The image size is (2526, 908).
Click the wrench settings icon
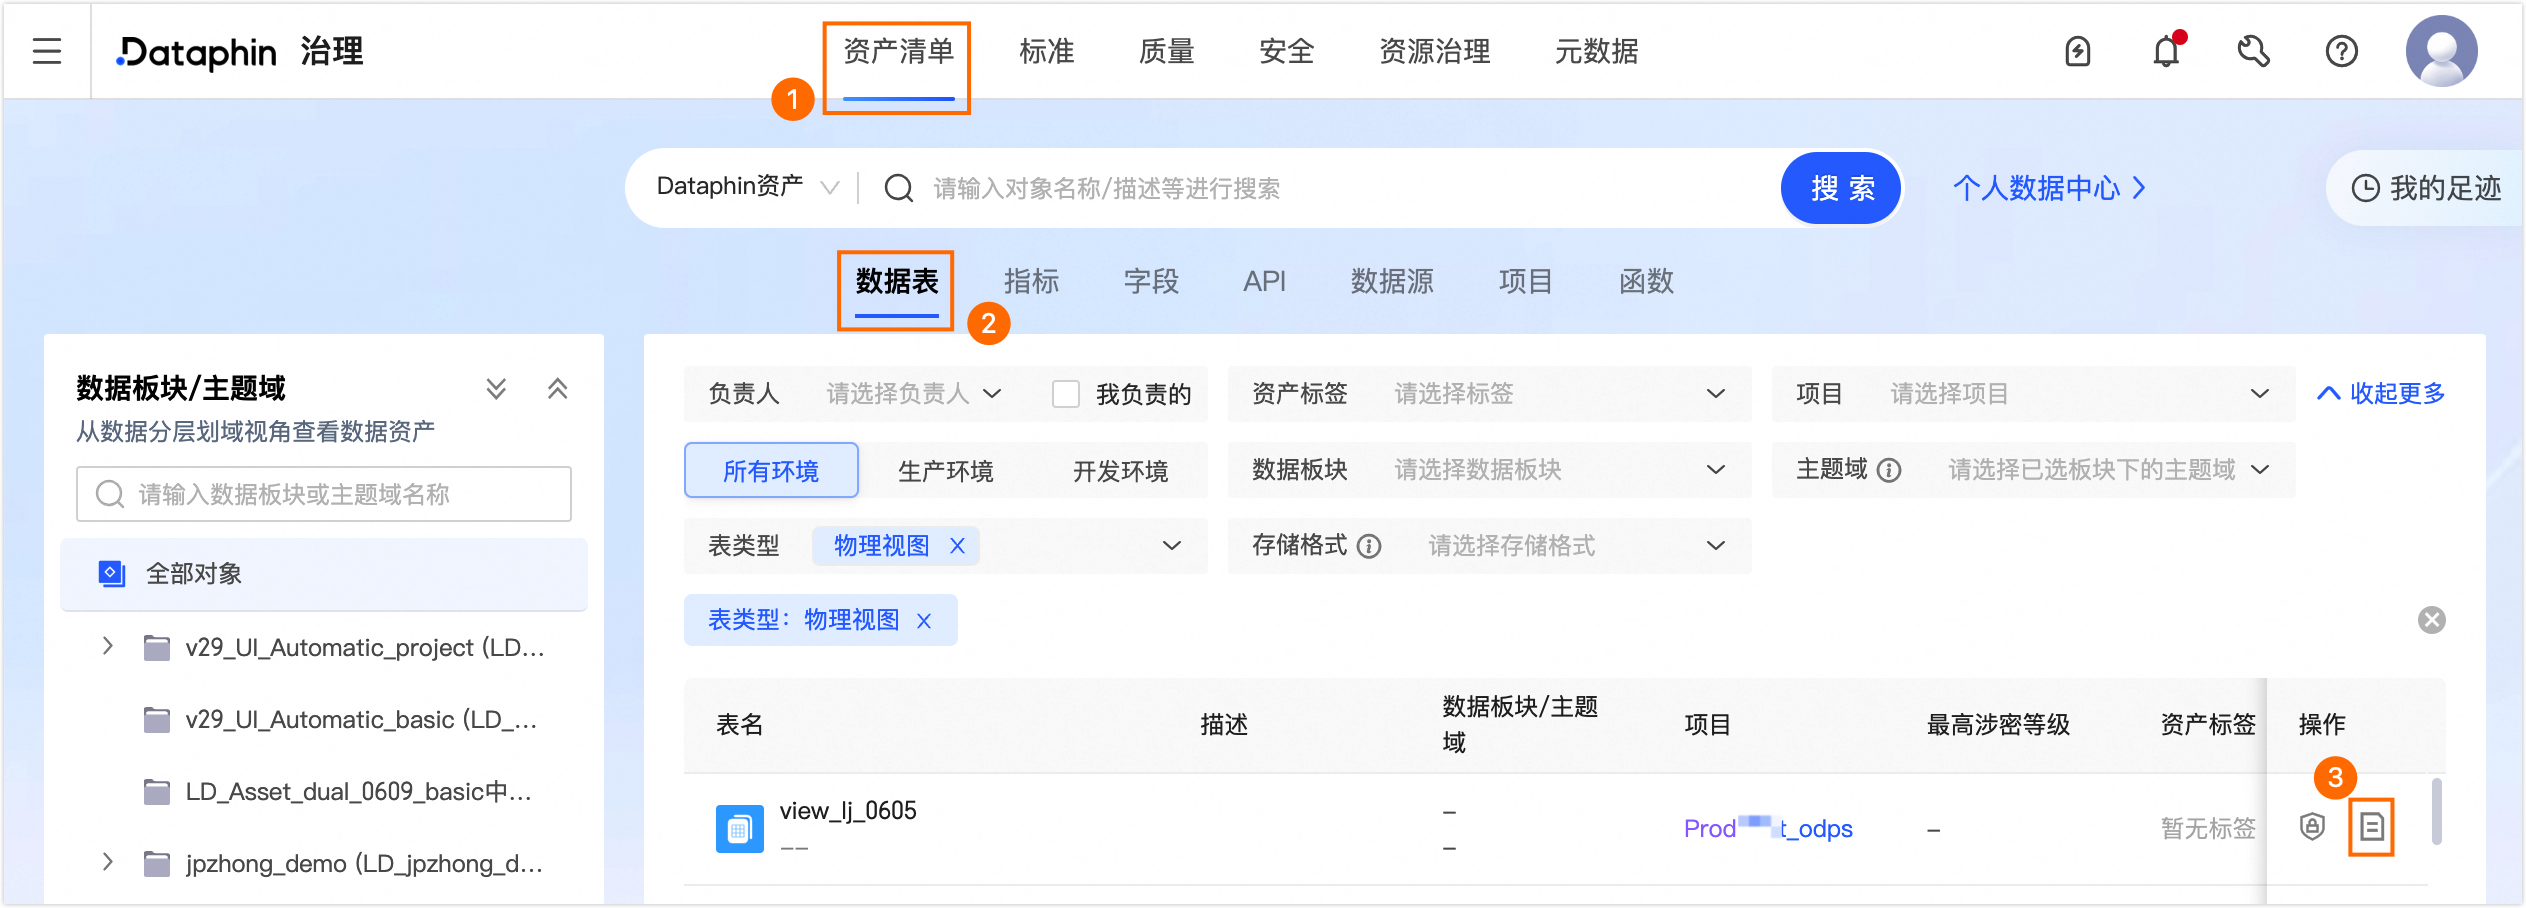point(2255,51)
